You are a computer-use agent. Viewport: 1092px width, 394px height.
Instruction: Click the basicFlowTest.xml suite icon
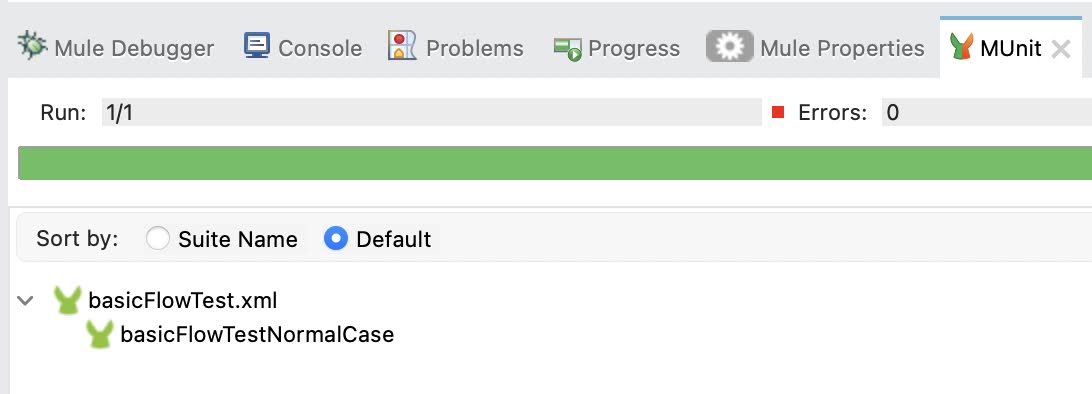tap(67, 301)
